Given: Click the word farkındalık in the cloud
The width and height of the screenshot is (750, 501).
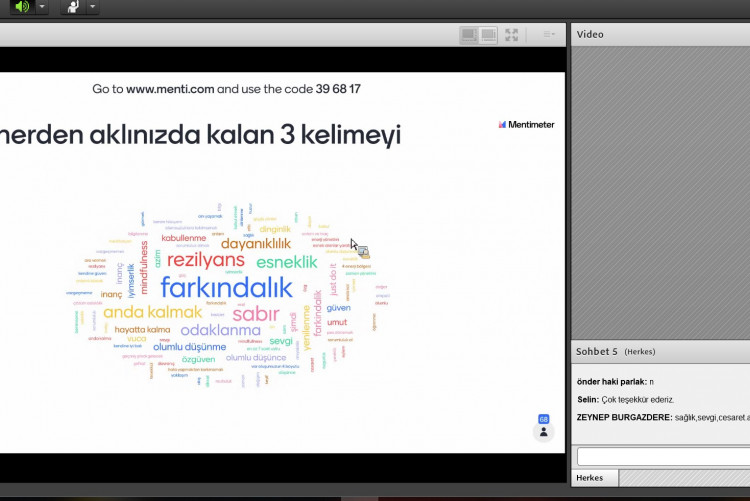Looking at the screenshot, I should [x=226, y=289].
